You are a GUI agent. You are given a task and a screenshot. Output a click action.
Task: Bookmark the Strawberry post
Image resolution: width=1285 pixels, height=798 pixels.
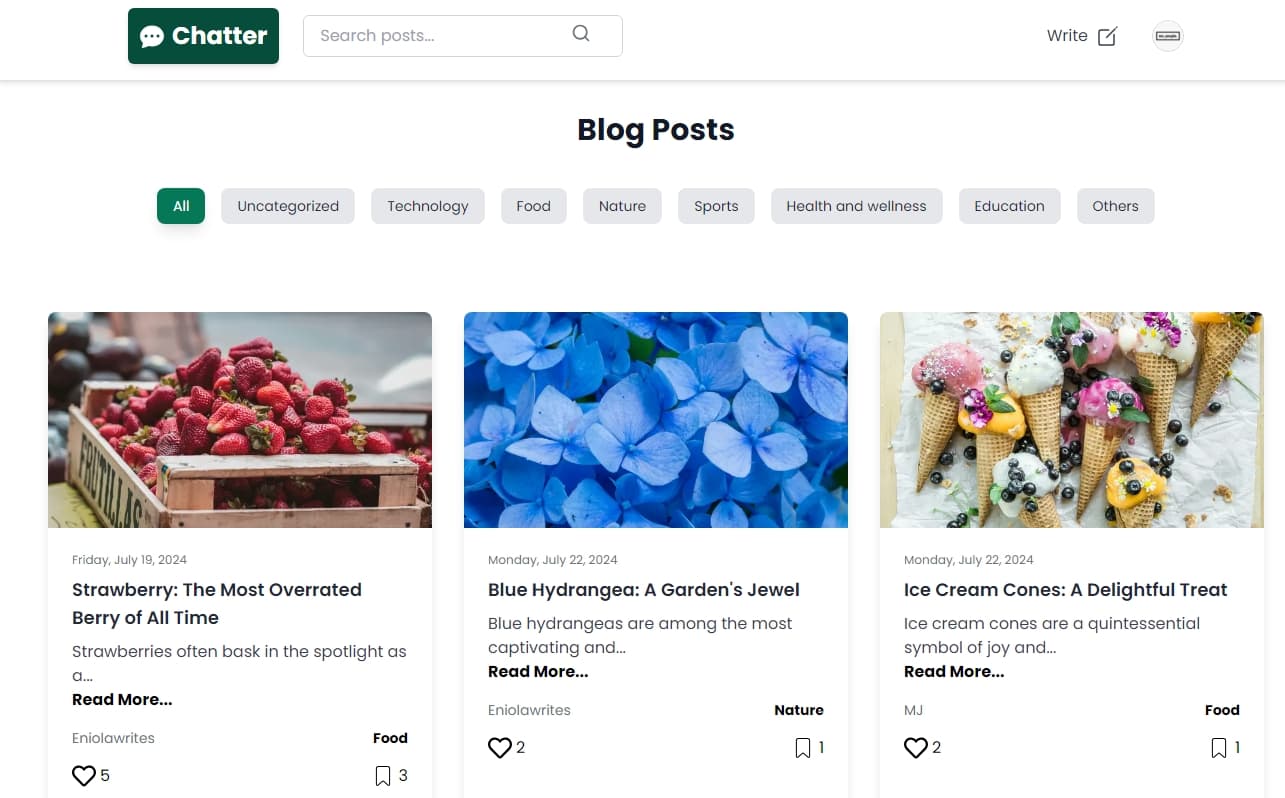[x=383, y=776]
